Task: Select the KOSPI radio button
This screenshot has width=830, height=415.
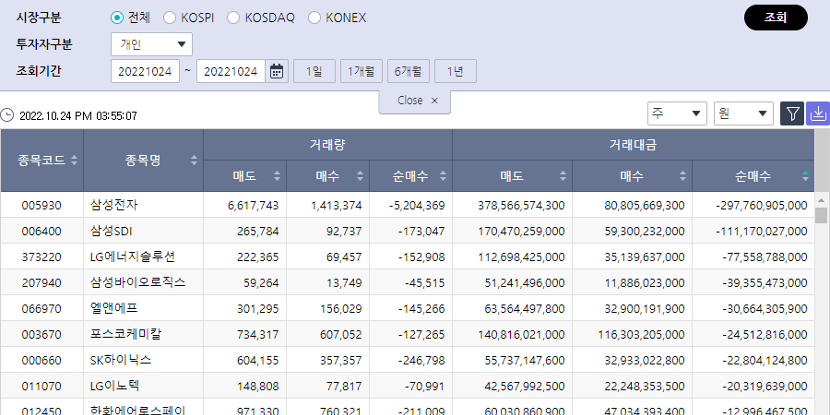Action: 169,18
